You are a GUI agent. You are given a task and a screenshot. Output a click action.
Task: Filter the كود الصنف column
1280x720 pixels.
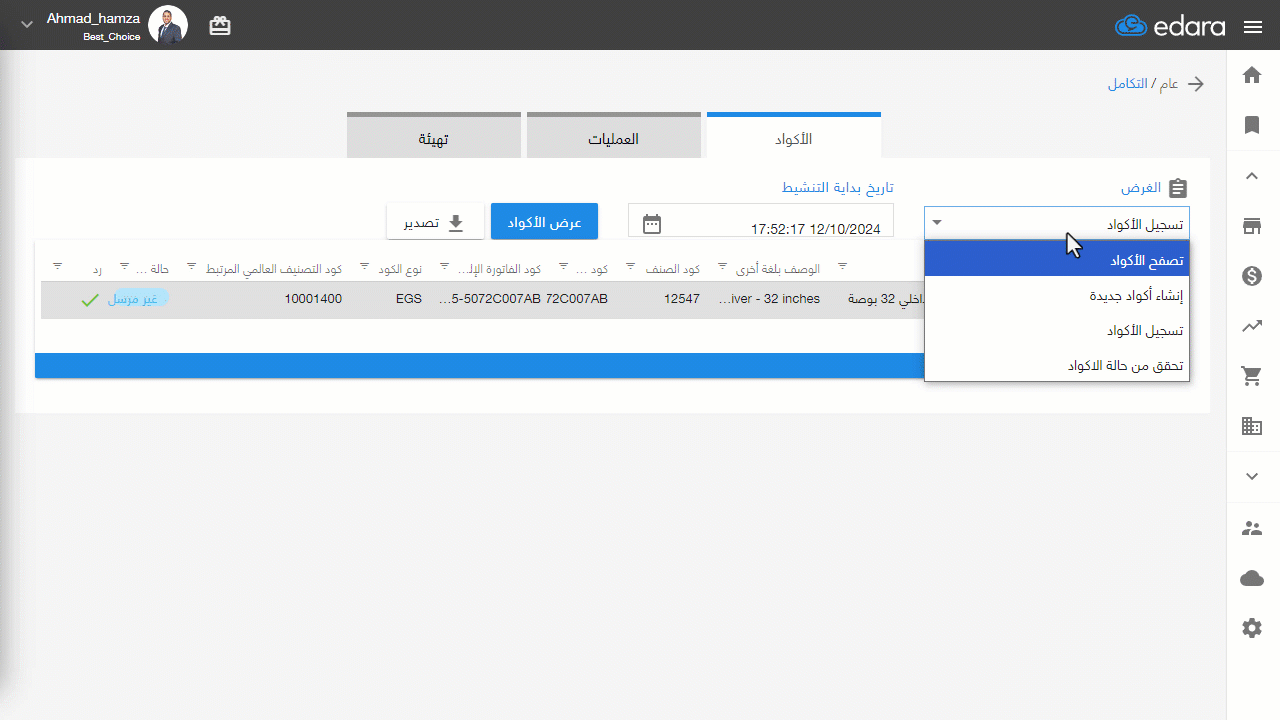(x=631, y=266)
